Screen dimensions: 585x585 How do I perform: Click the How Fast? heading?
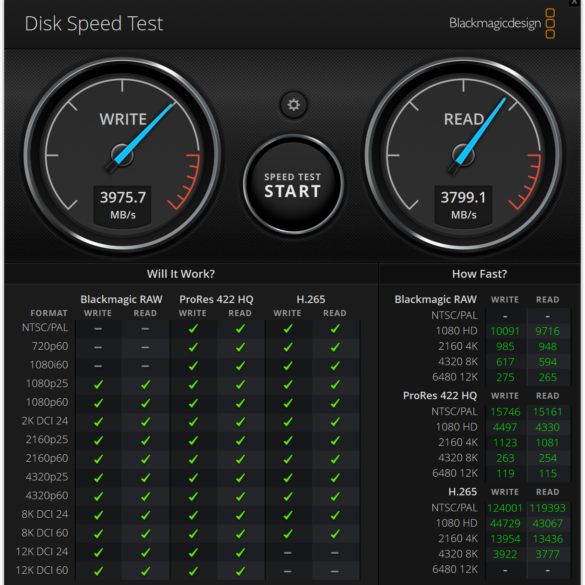479,274
